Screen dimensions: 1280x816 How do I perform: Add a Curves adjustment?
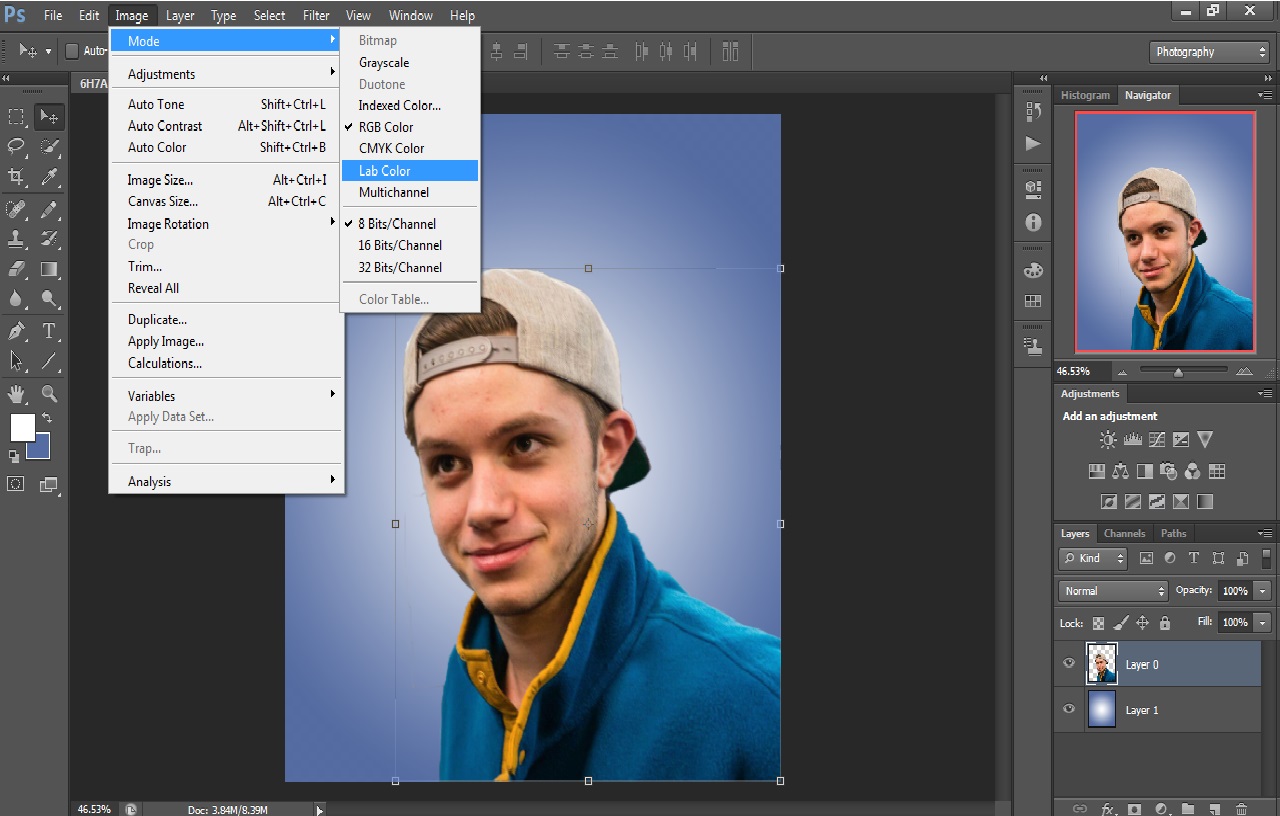pyautogui.click(x=1157, y=439)
